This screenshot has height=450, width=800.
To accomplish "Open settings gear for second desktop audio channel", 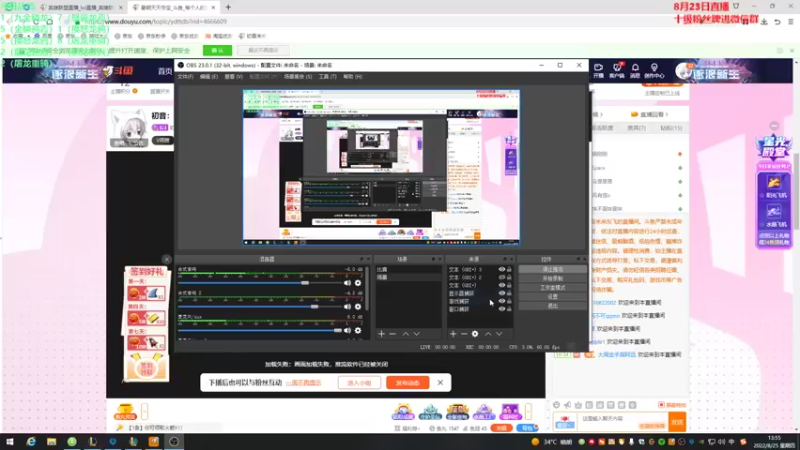I will point(358,307).
